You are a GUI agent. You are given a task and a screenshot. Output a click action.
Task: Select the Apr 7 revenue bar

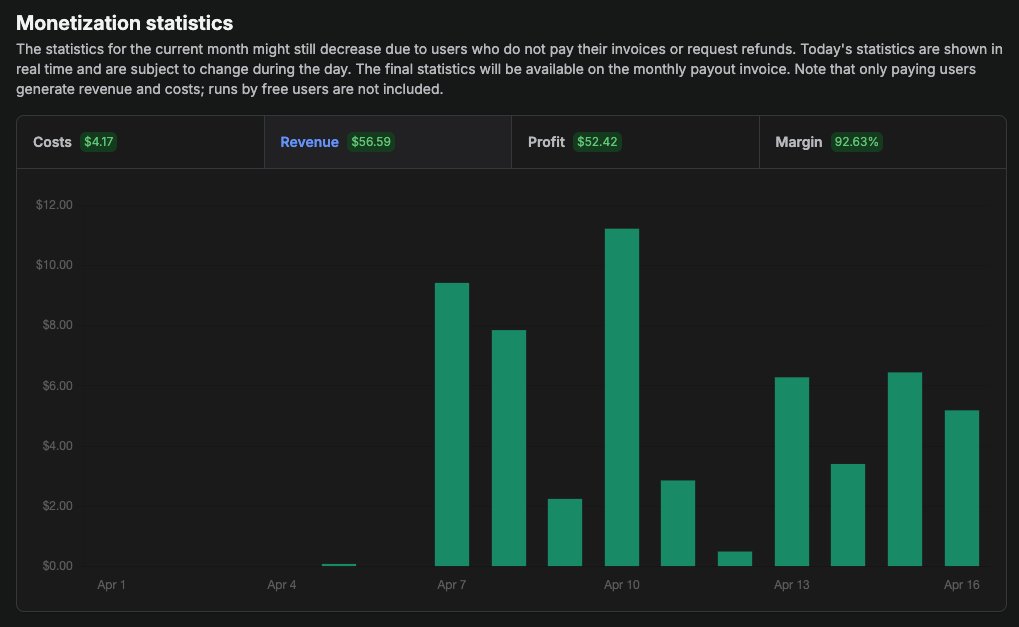pos(452,424)
